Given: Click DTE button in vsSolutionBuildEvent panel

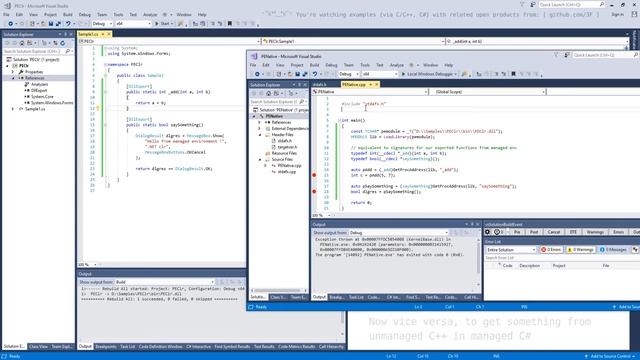Looking at the screenshot, I should (x=573, y=232).
